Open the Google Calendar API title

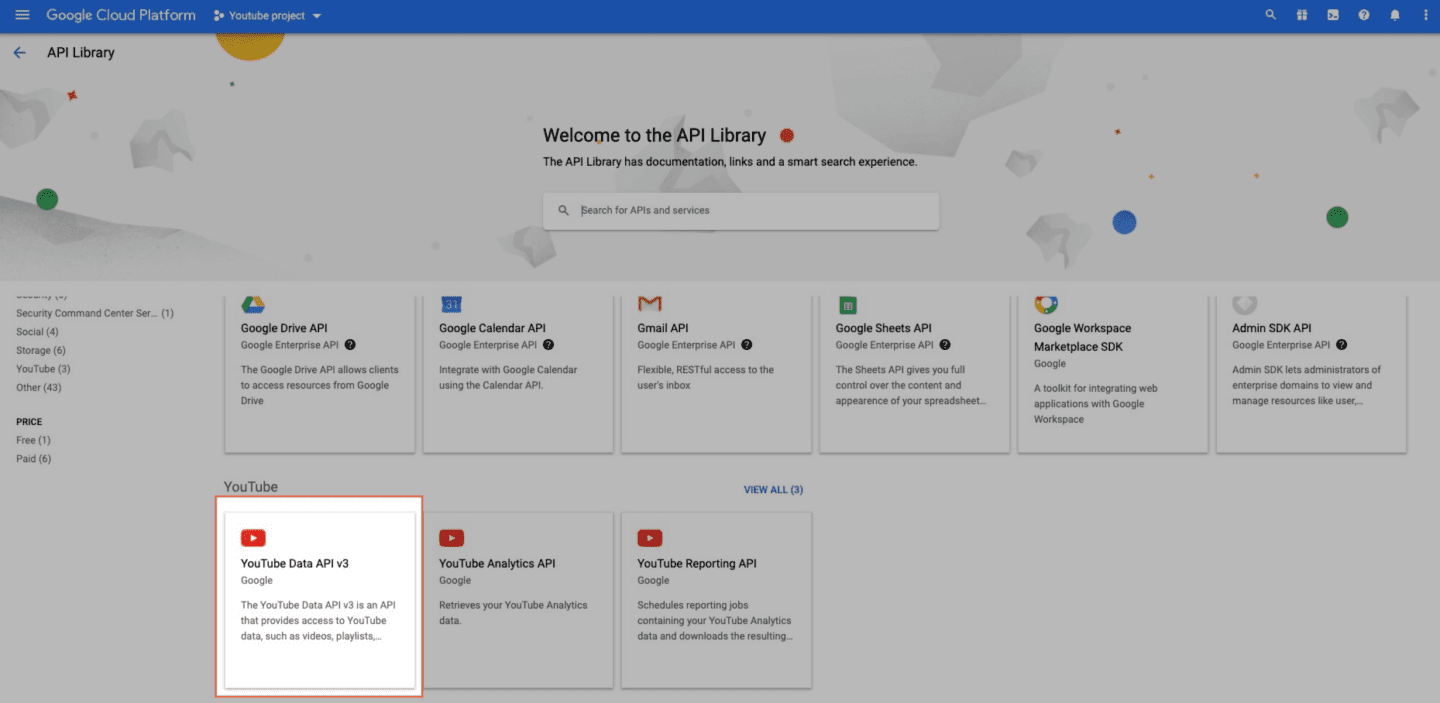492,328
